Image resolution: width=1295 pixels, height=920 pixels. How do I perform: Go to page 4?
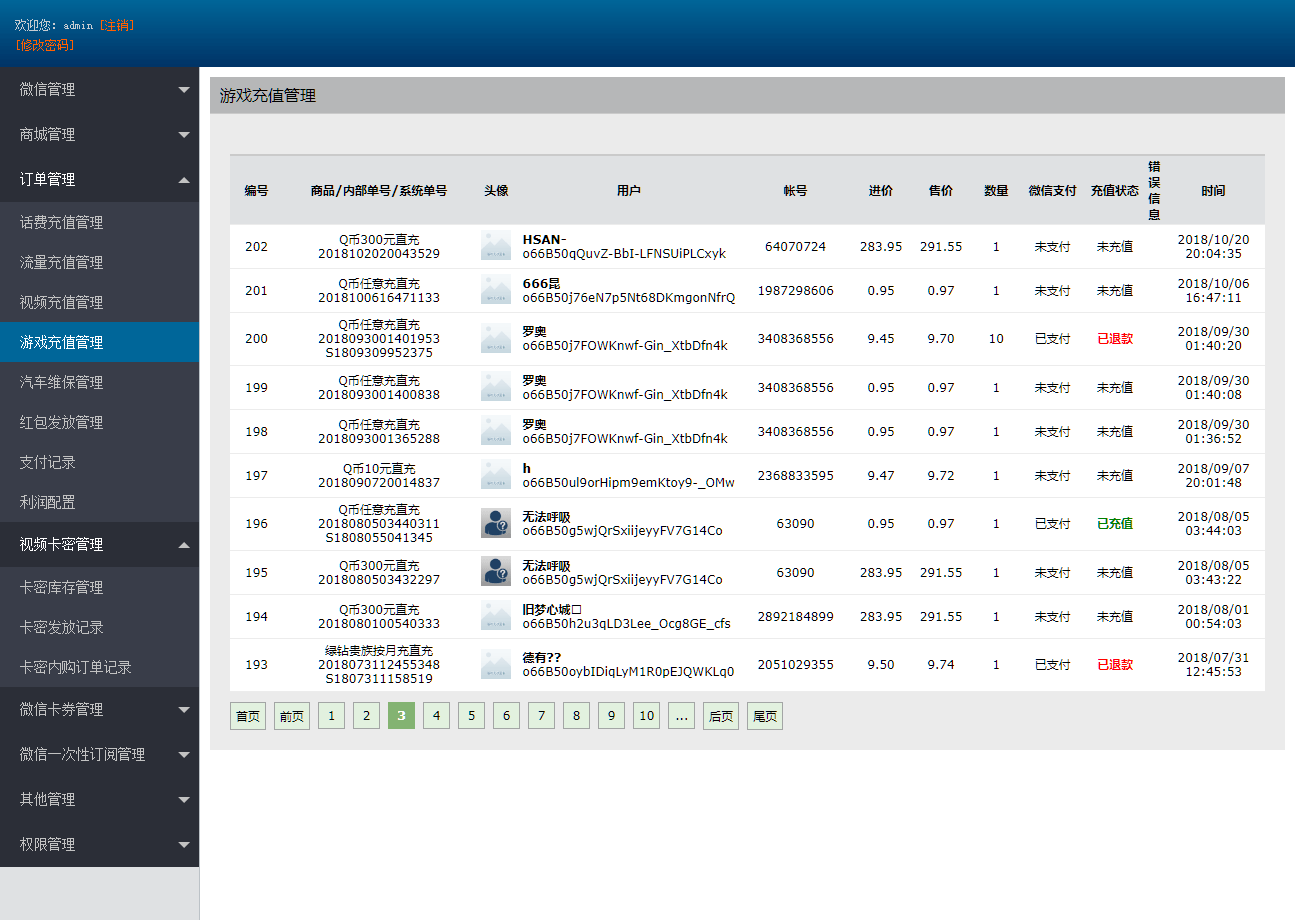[x=436, y=716]
